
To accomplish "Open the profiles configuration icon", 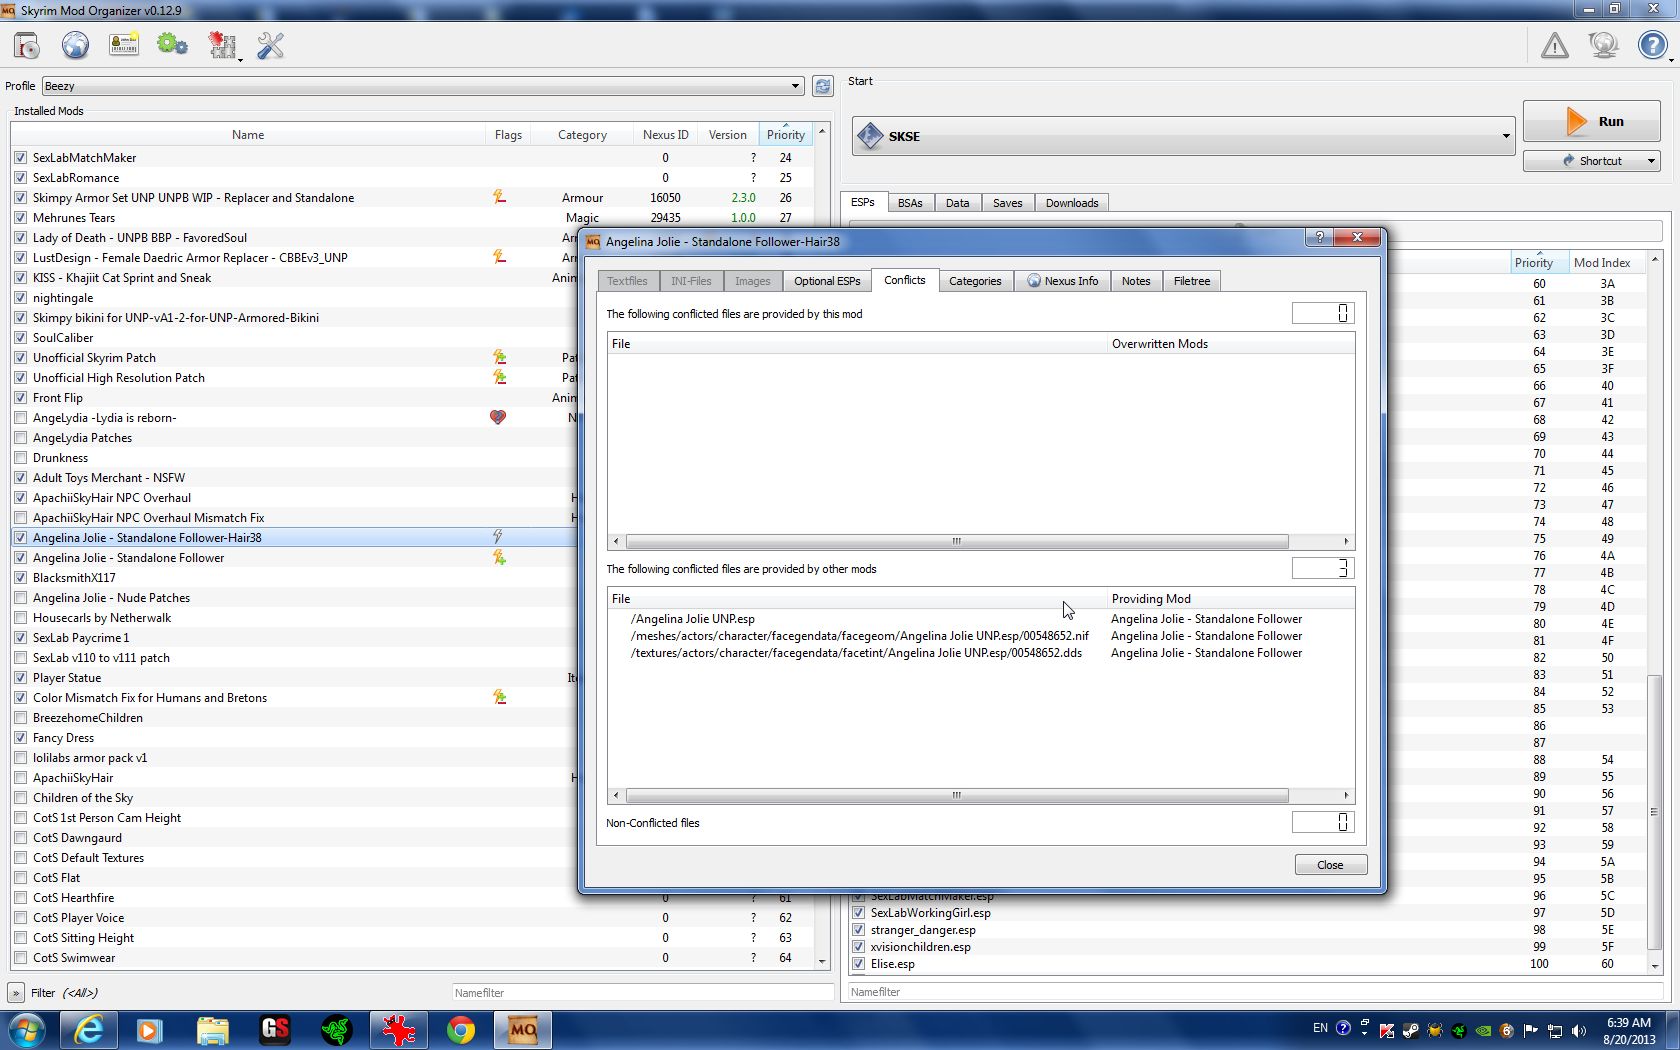I will click(124, 46).
